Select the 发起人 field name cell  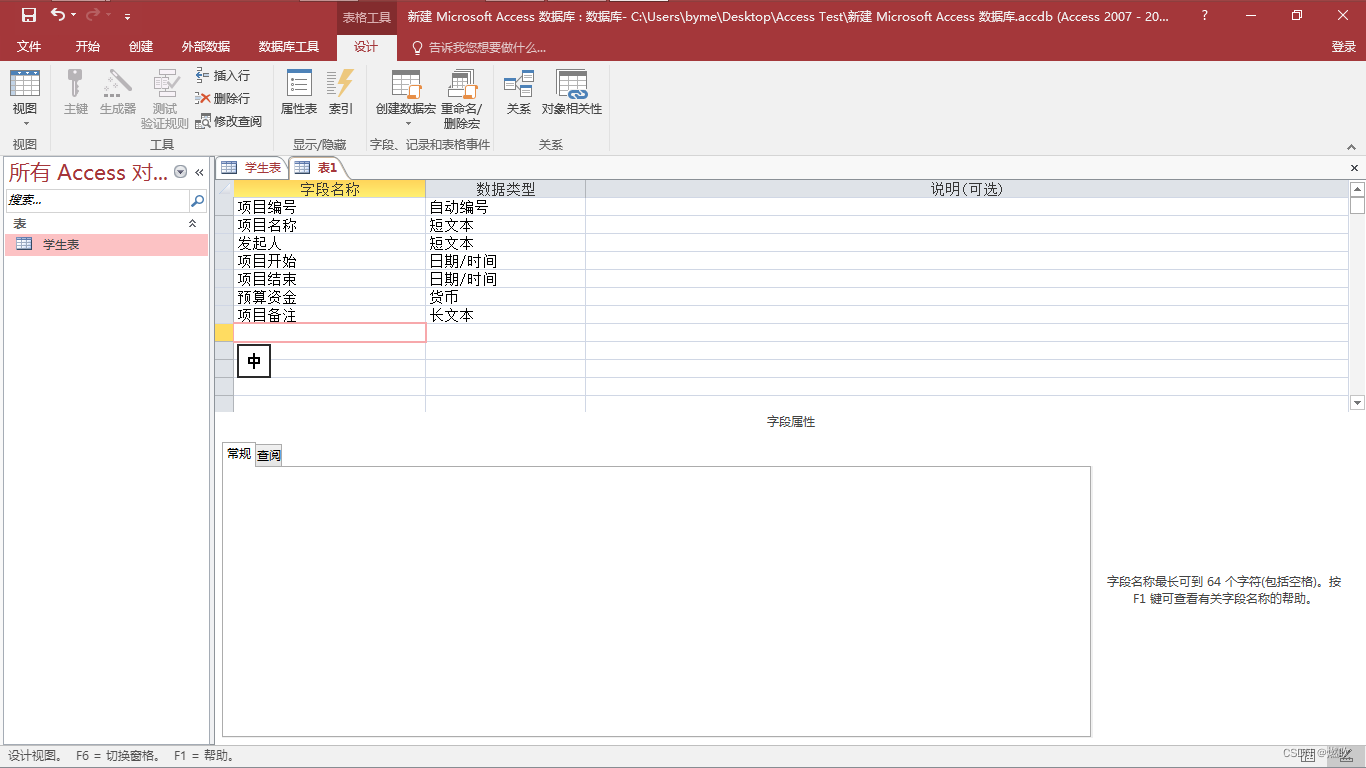[x=330, y=243]
